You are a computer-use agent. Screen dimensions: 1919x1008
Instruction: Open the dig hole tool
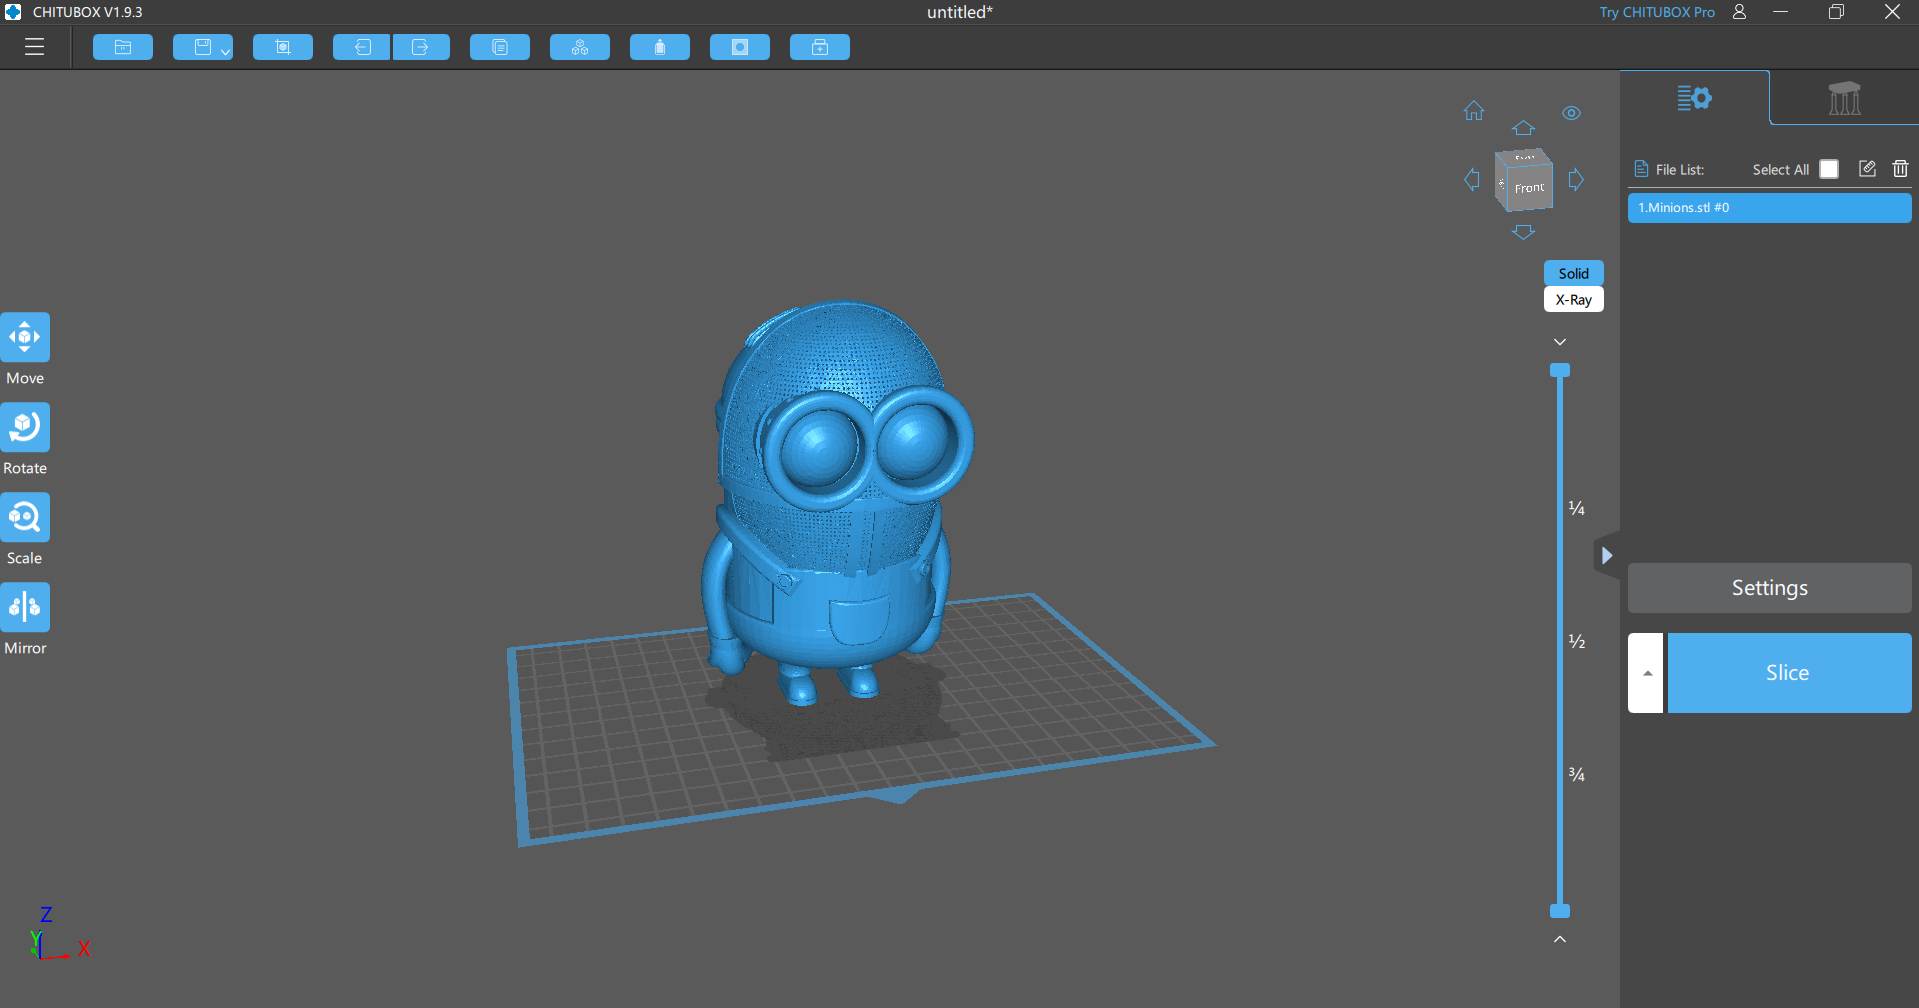tap(740, 47)
